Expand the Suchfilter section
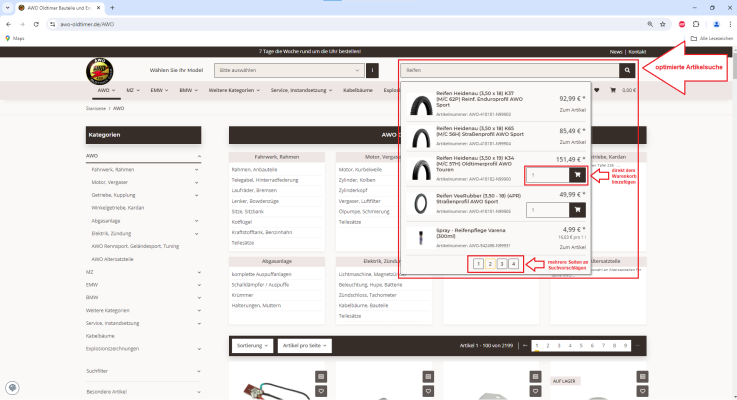Viewport: 737px width, 400px height. (199, 371)
